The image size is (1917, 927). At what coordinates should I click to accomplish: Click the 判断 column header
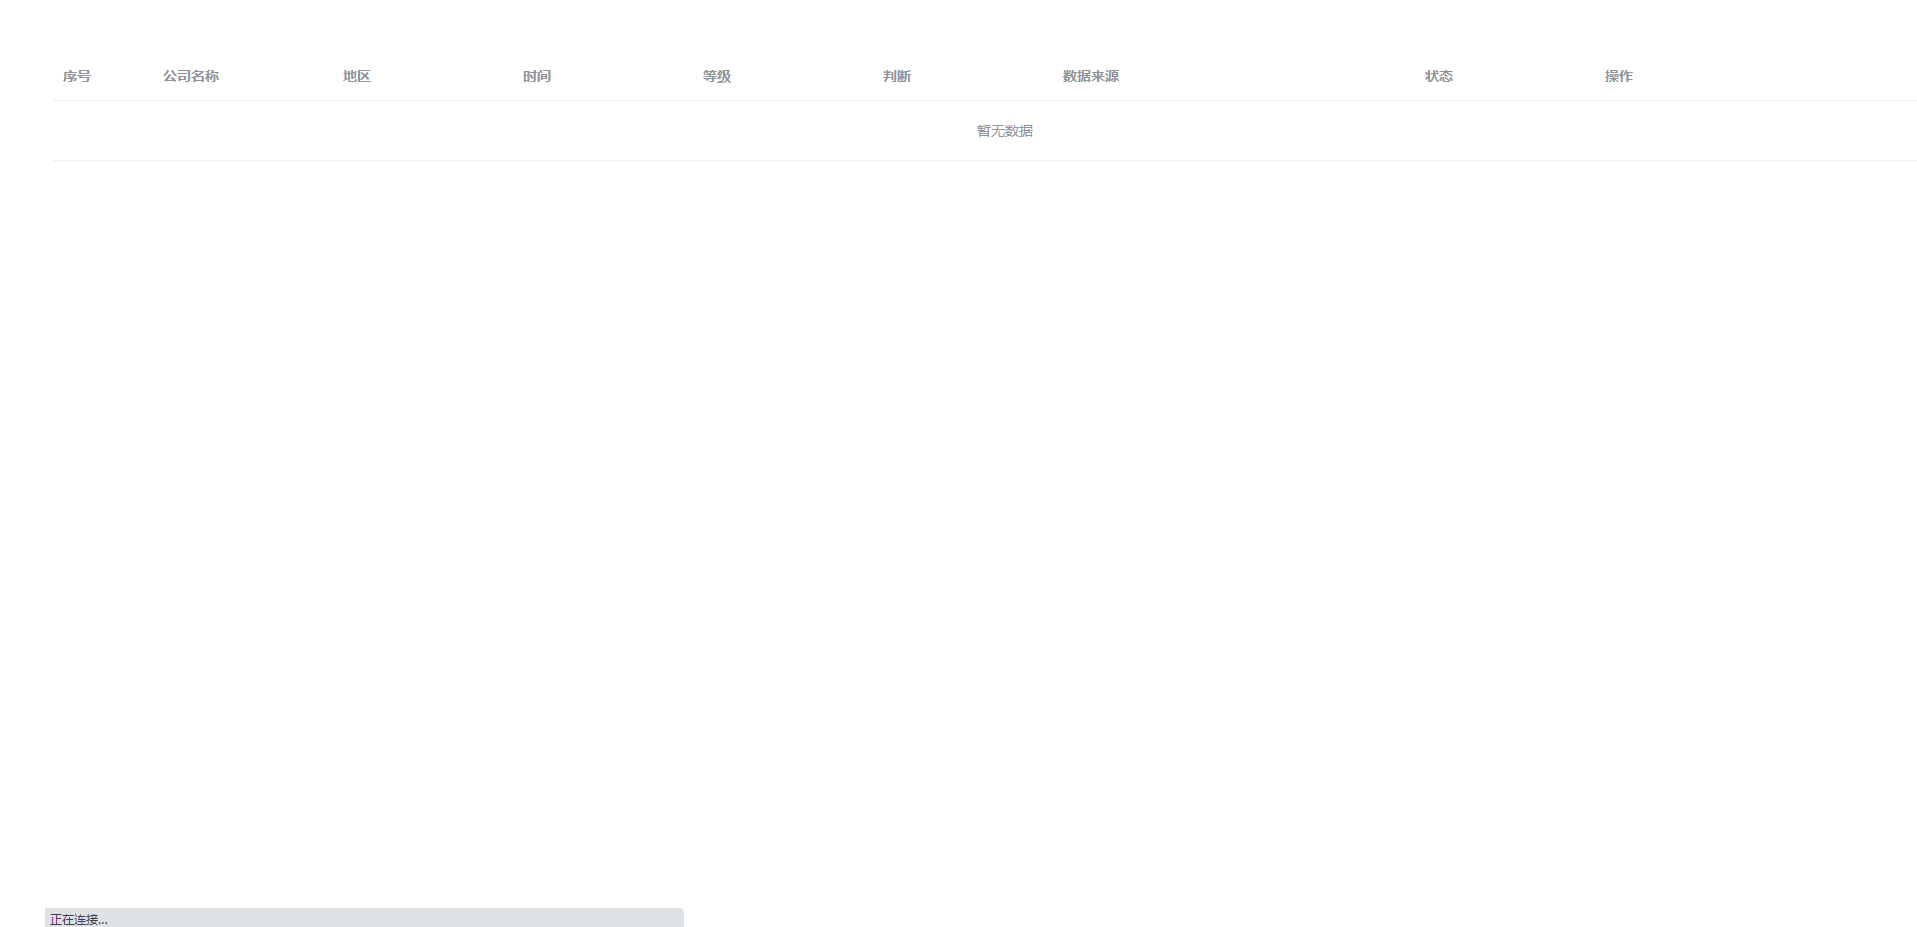(897, 76)
